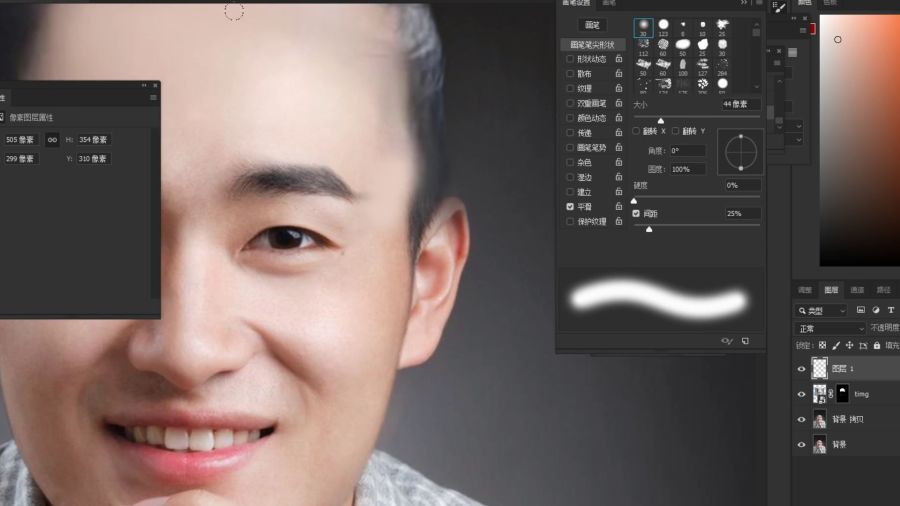Switch to the 通道 channels tab
This screenshot has height=506, width=900.
pos(857,290)
